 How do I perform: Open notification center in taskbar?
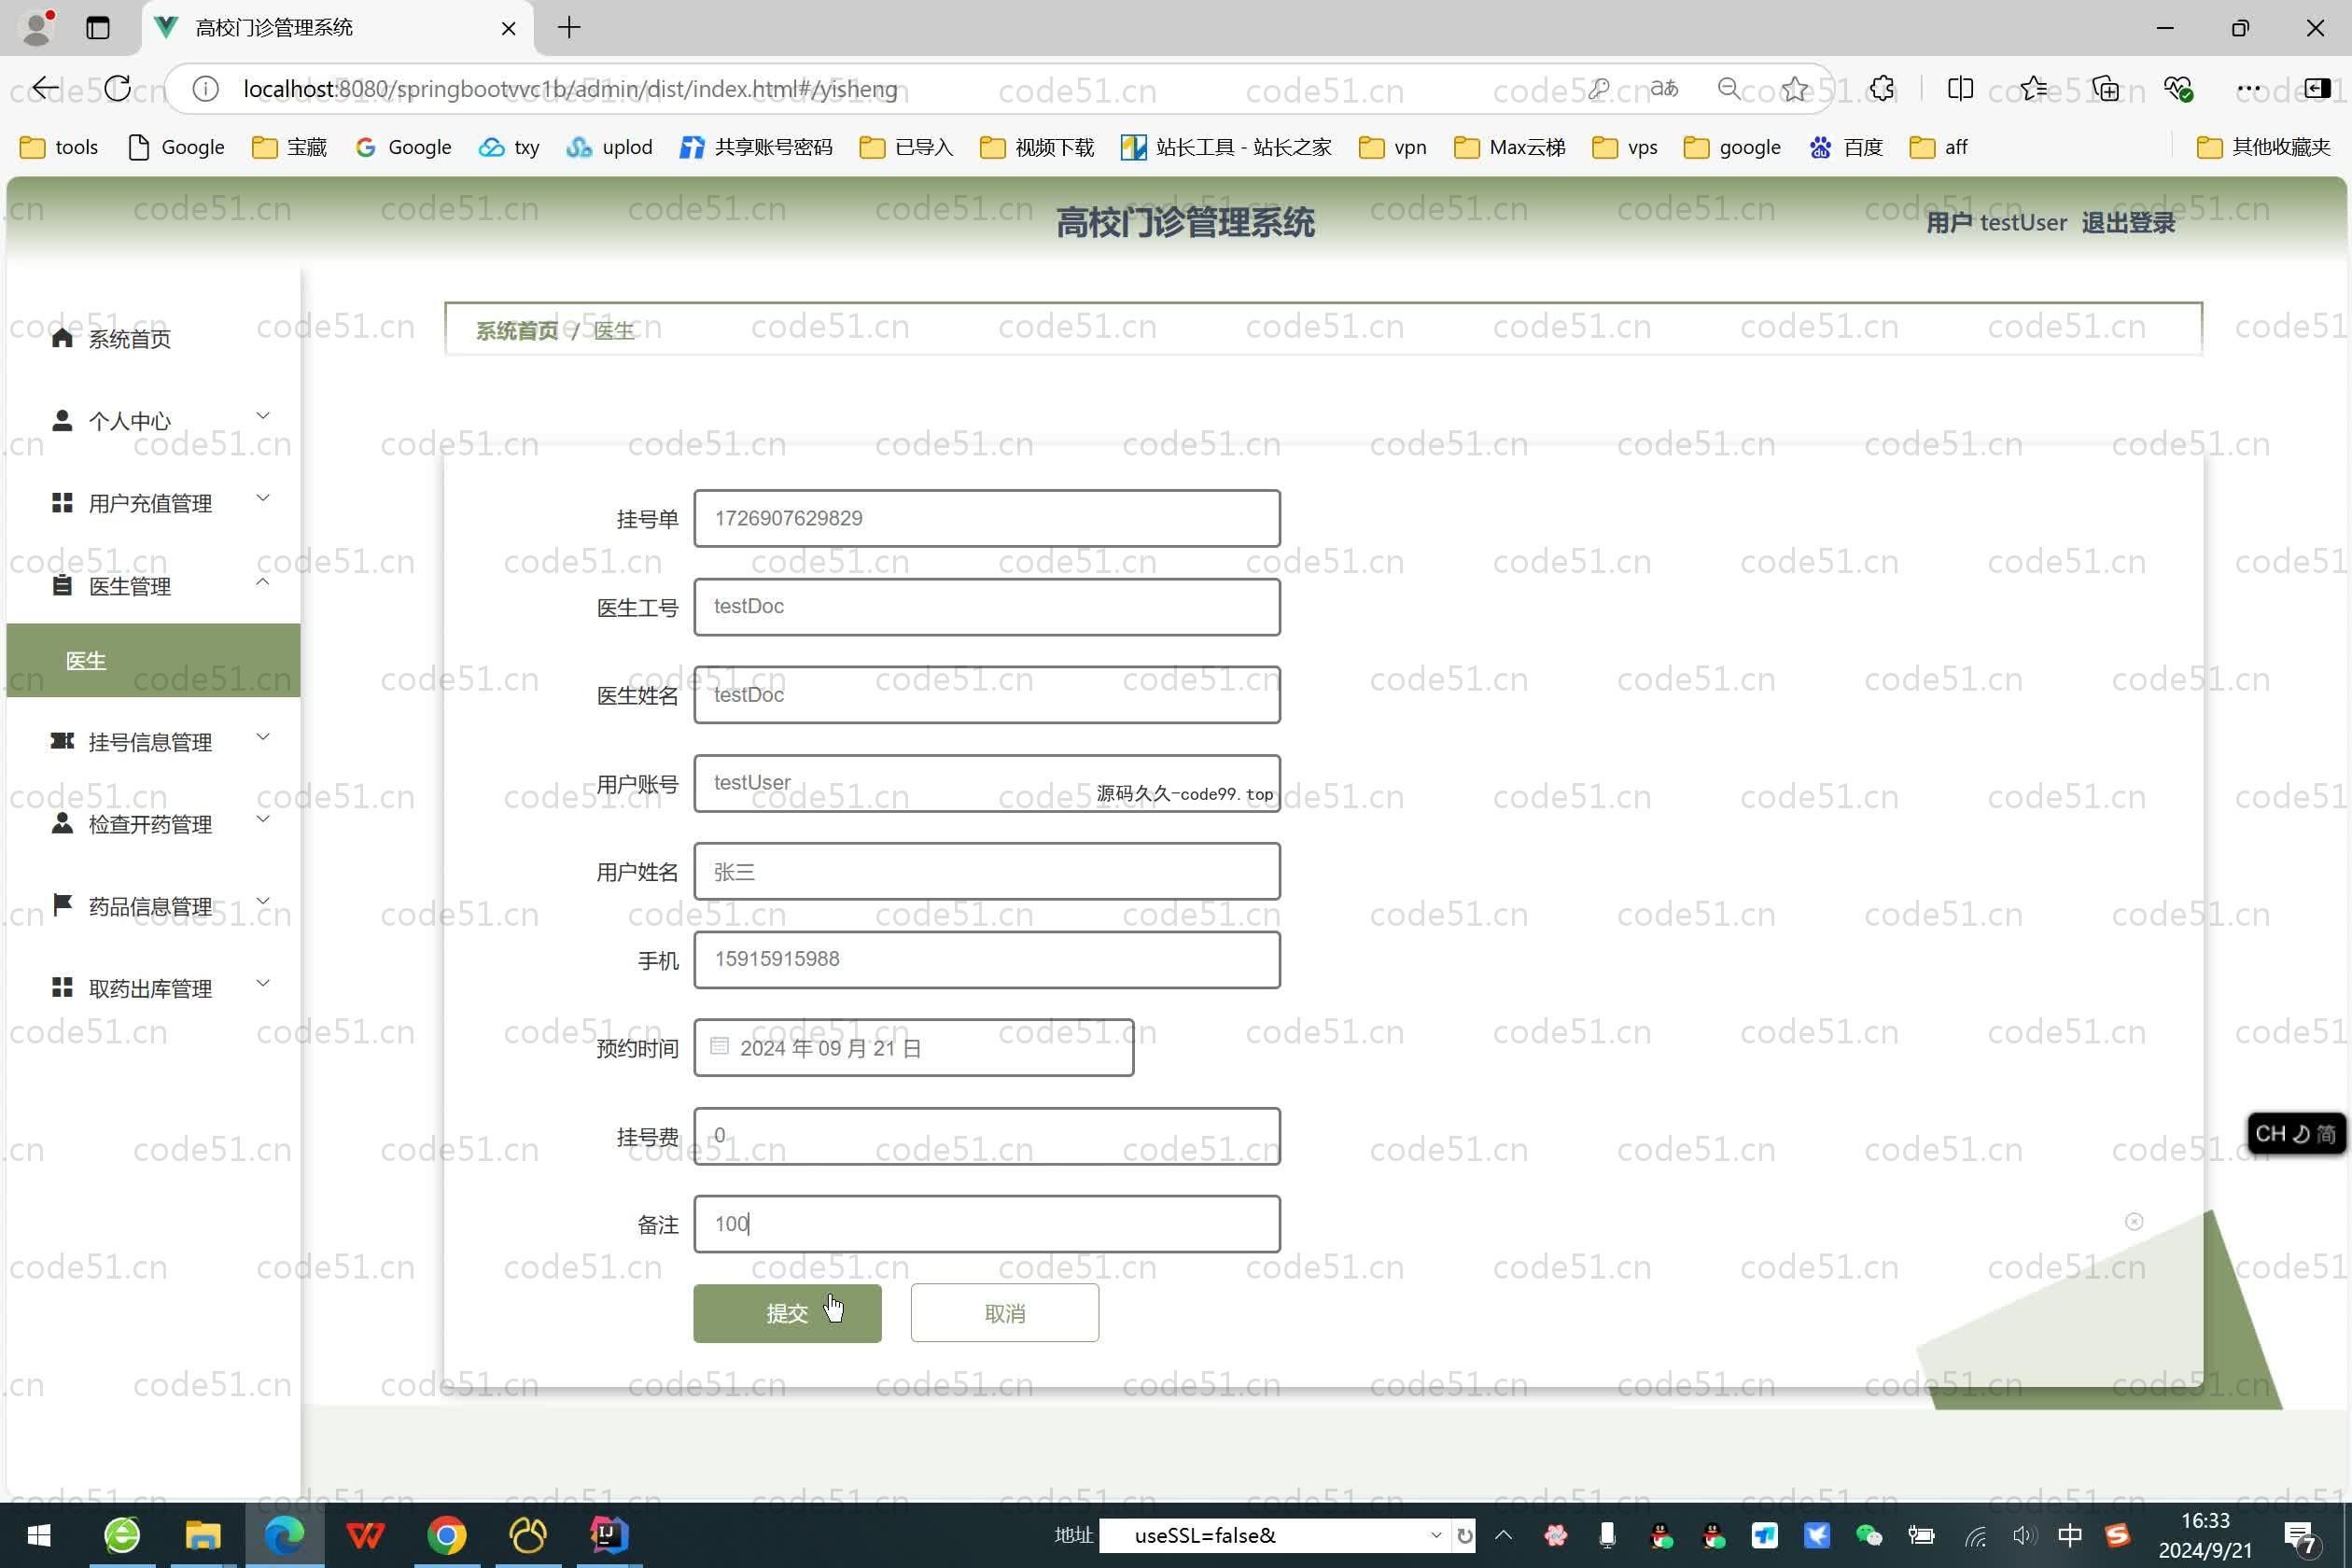pyautogui.click(x=2301, y=1535)
